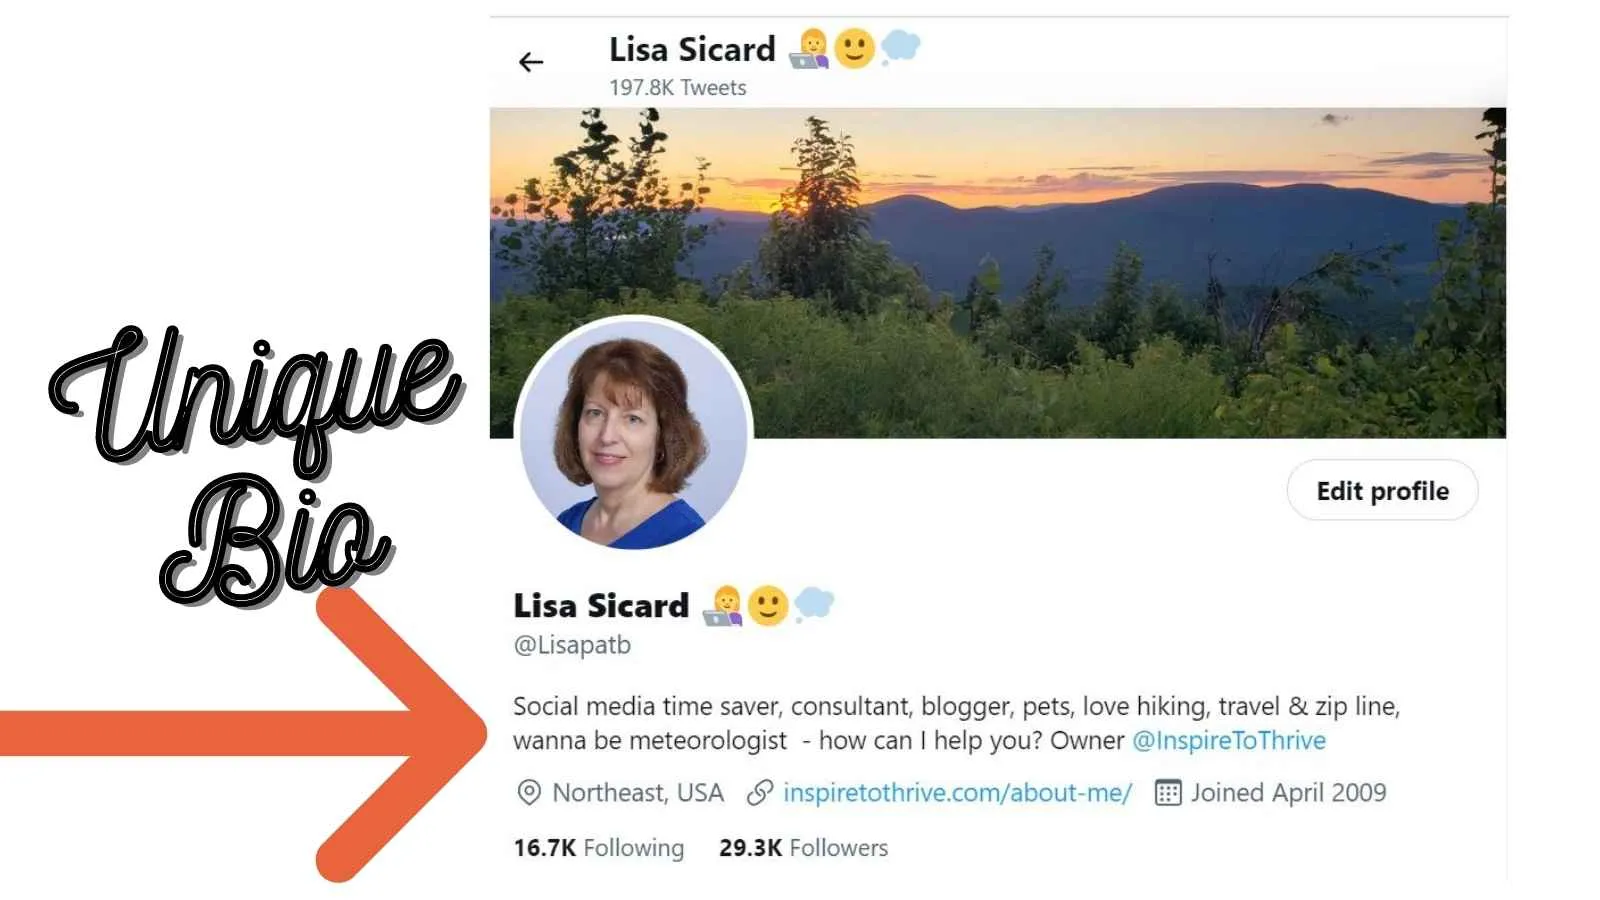The image size is (1600, 900).
Task: Click the Lisa Sicard header title
Action: pos(692,49)
